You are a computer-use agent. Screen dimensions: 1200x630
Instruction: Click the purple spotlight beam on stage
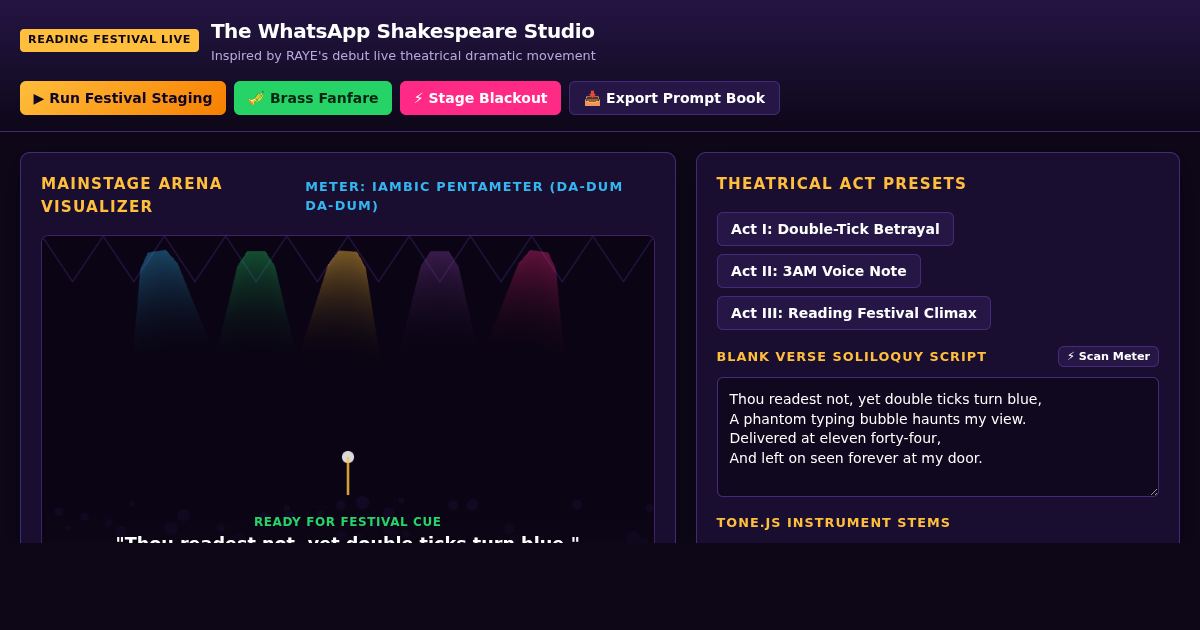[x=438, y=302]
